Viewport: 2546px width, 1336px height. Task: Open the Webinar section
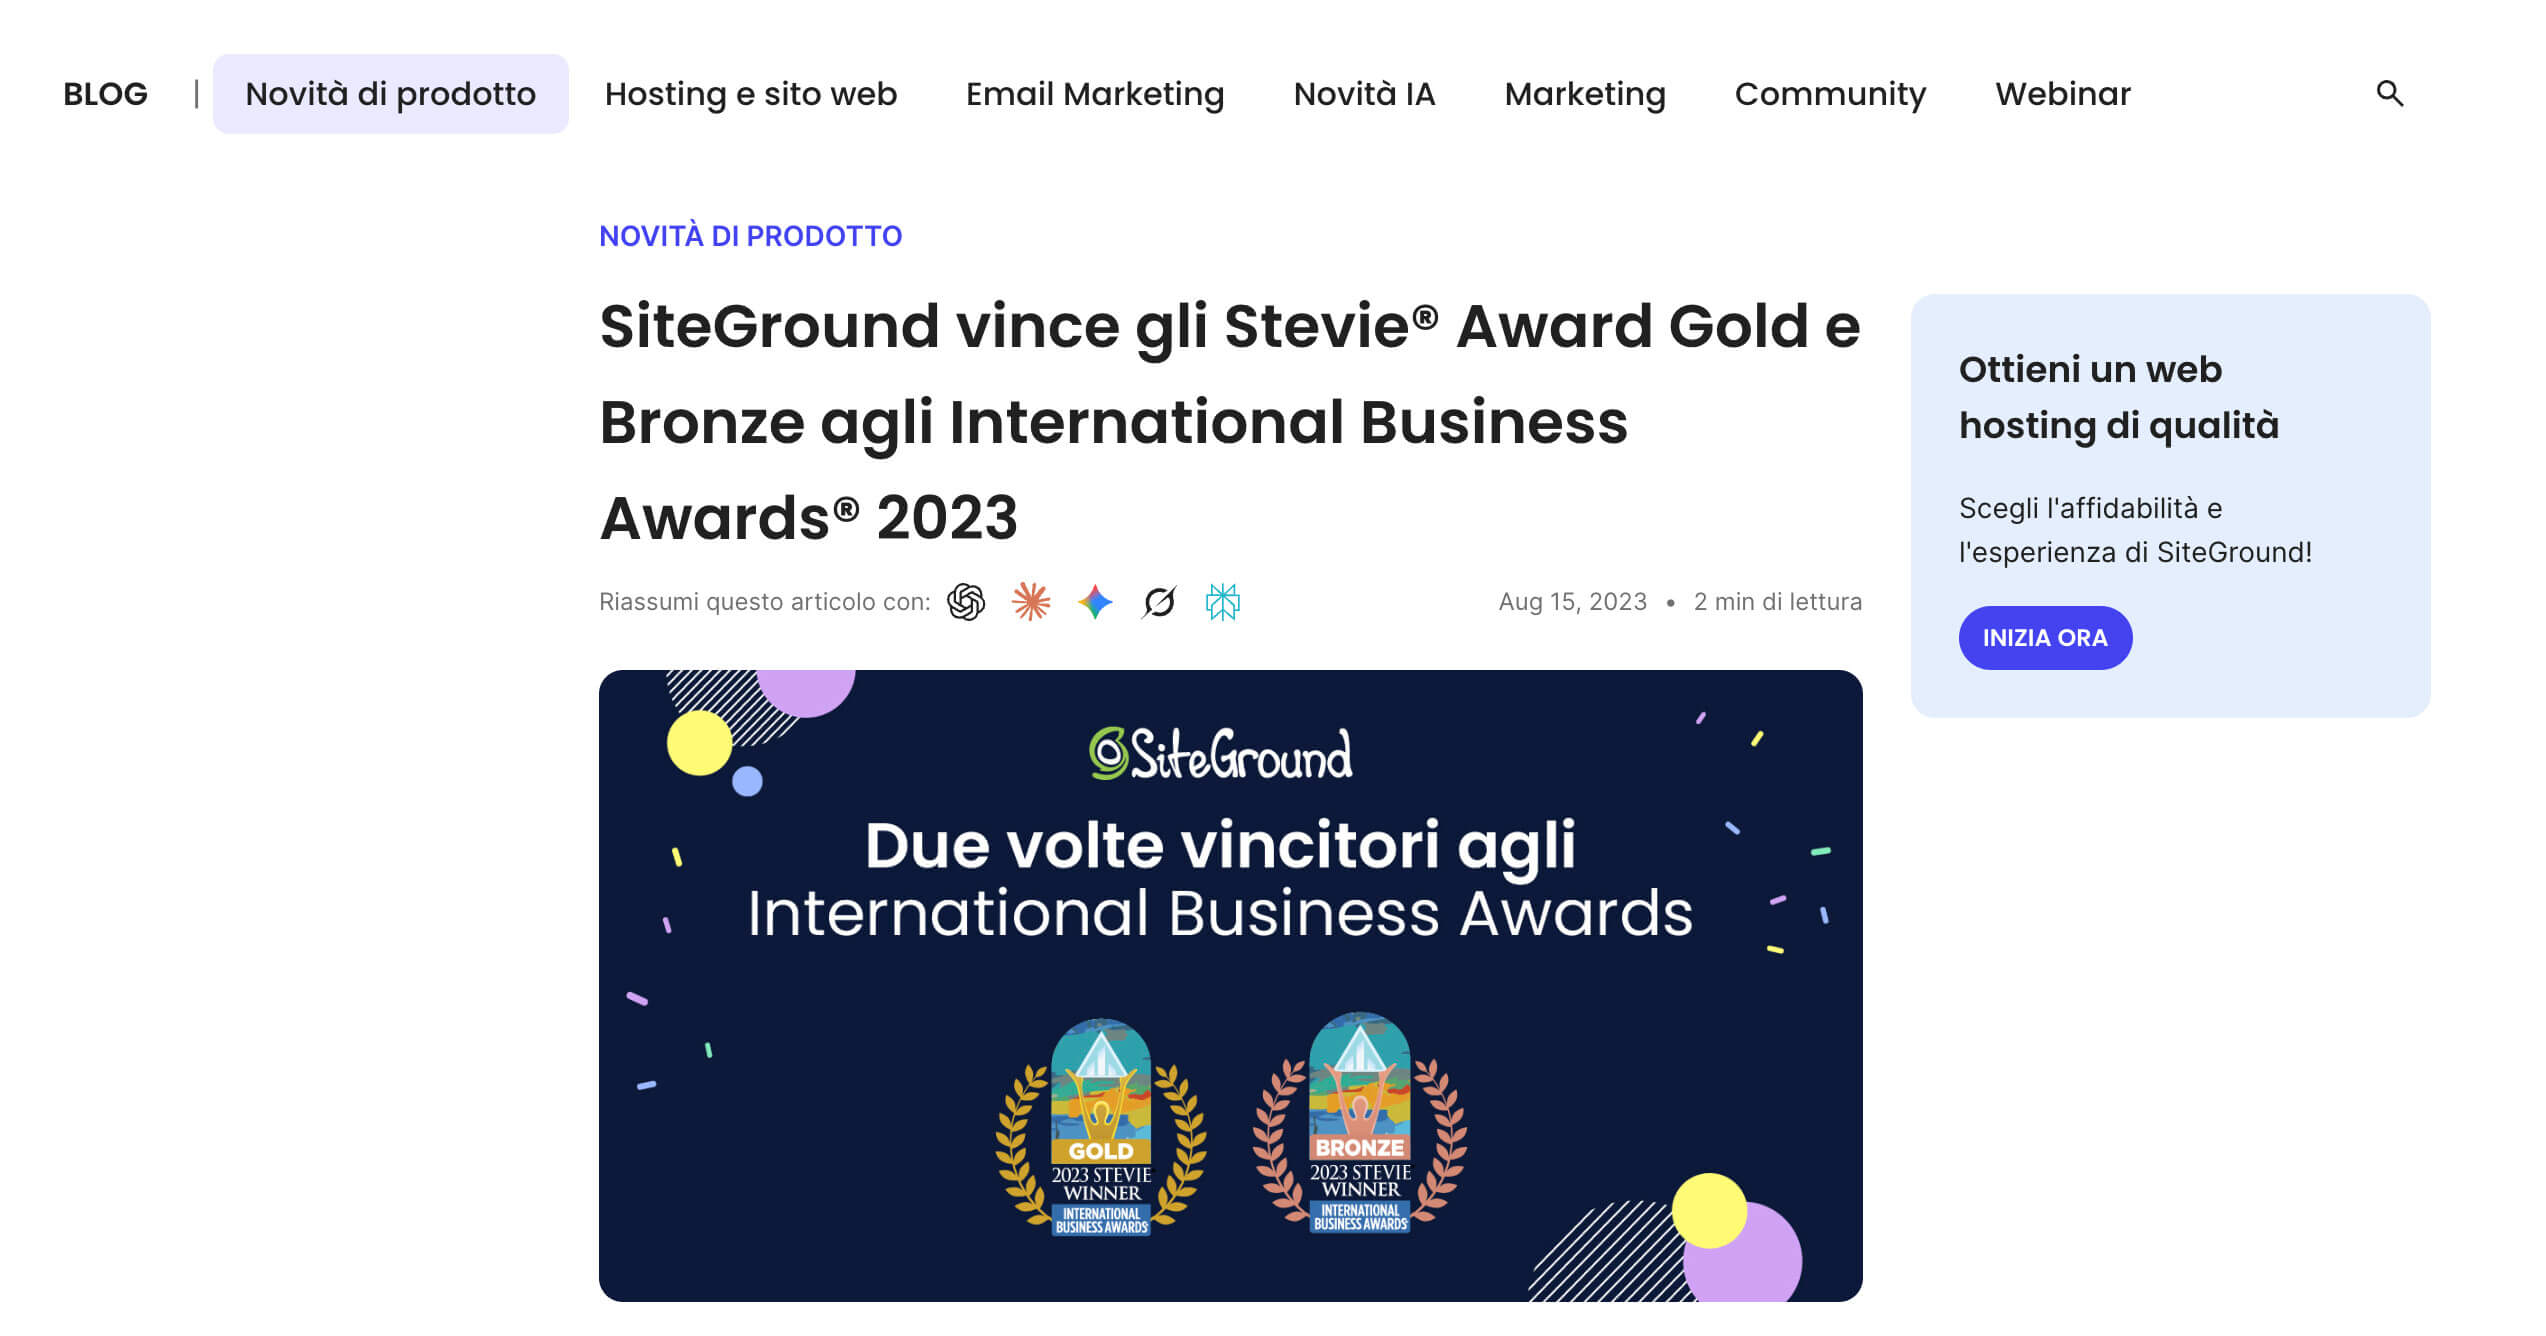(x=2062, y=93)
